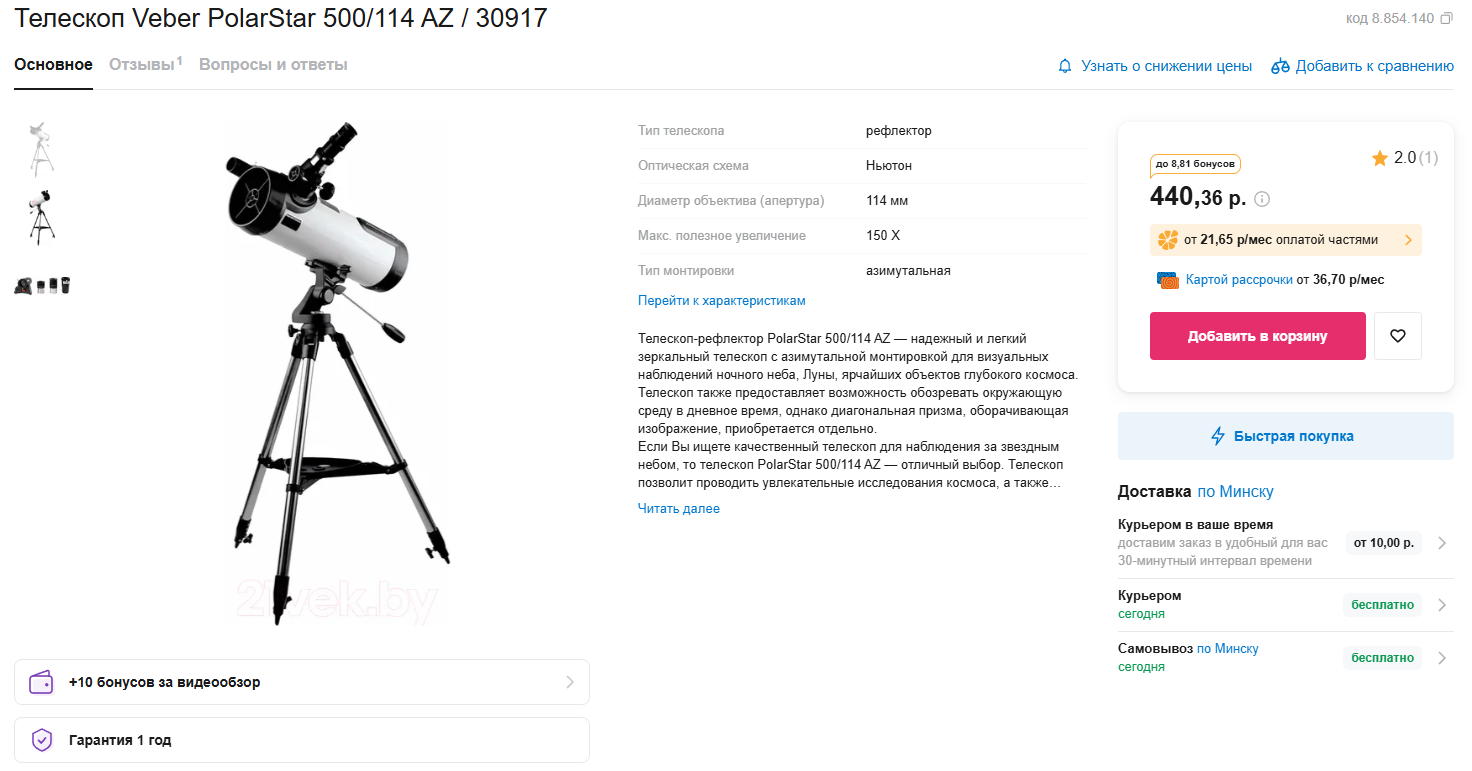This screenshot has width=1472, height=771.
Task: Click the shield icon beside Гарантия 1 год
Action: (x=41, y=740)
